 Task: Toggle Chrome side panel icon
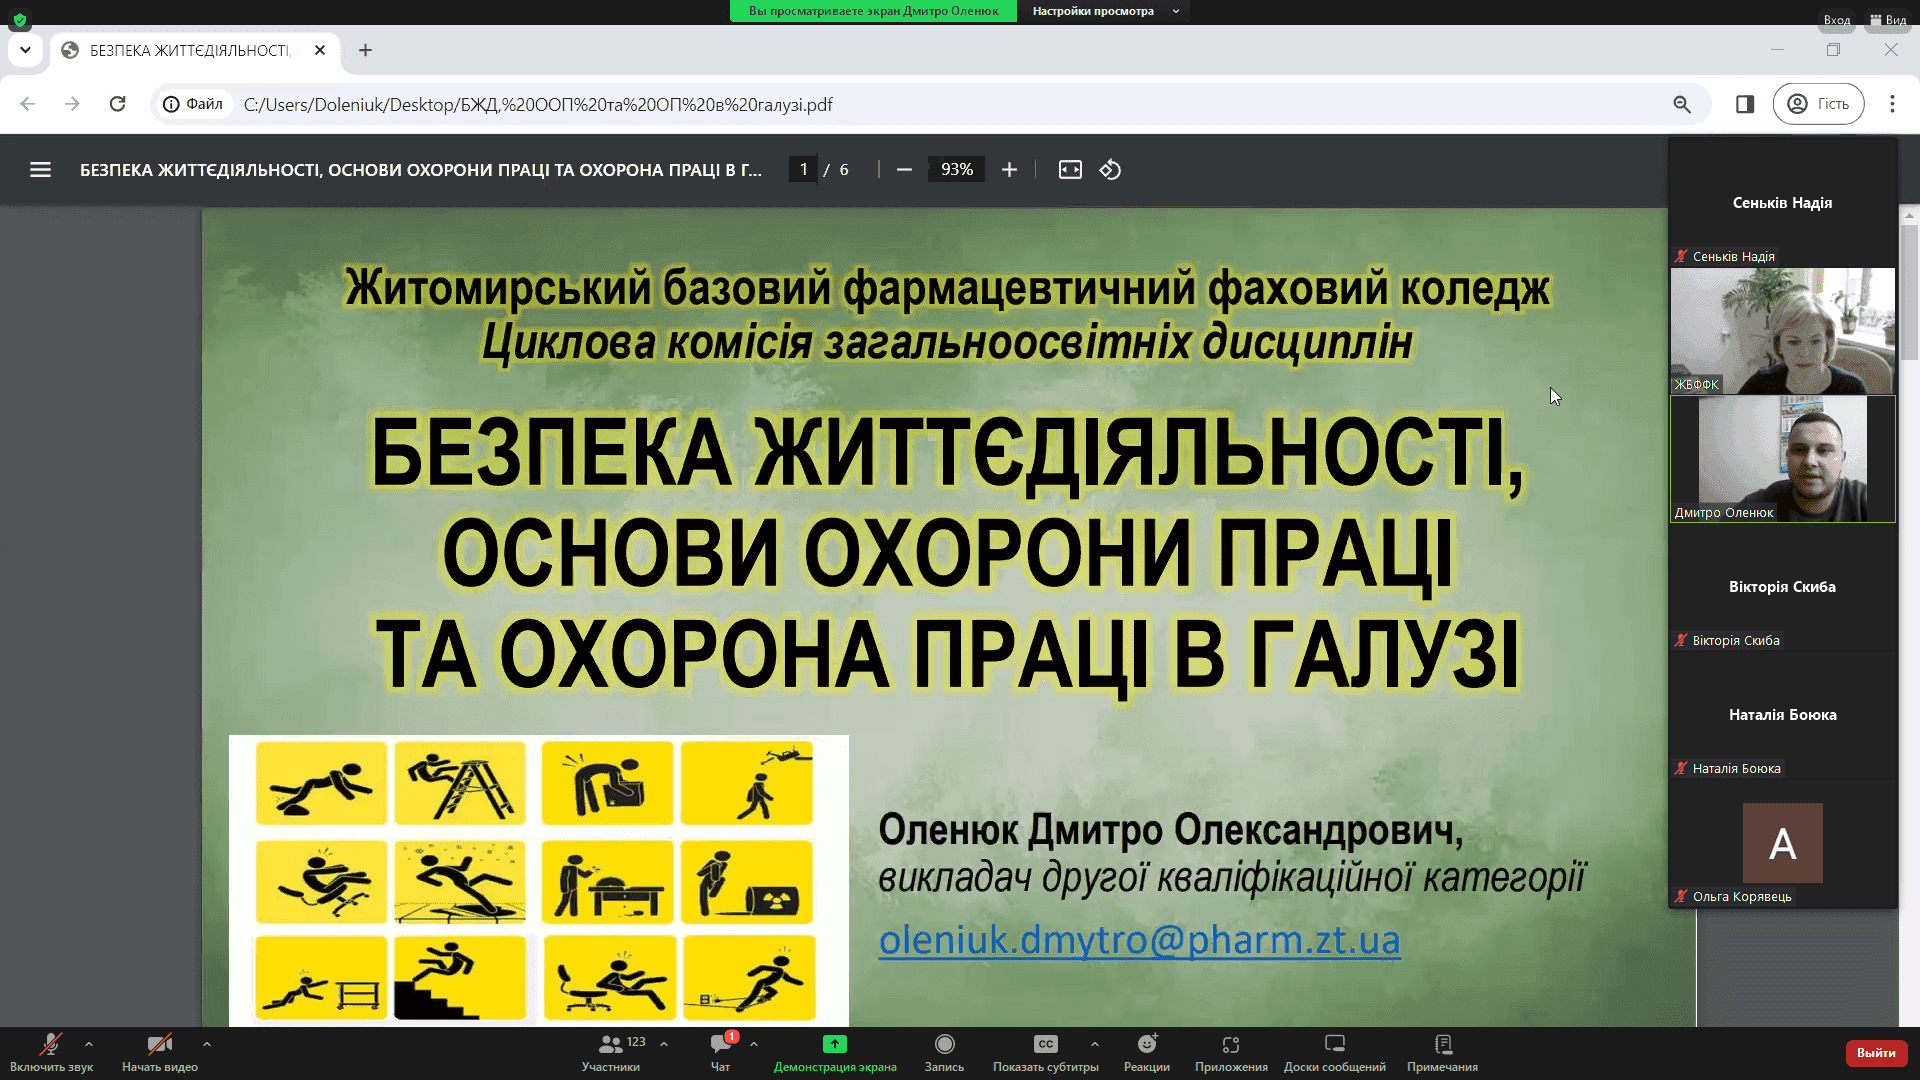click(1745, 104)
